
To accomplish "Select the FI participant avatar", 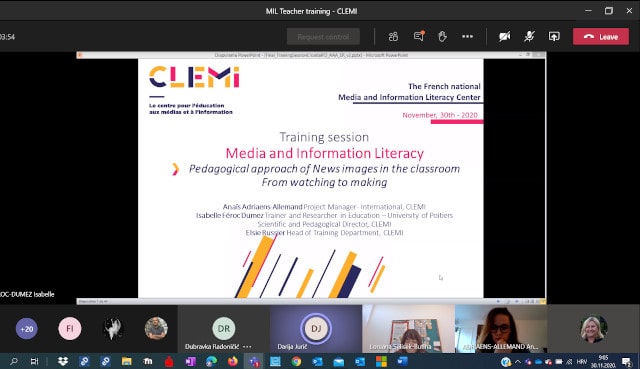I will click(x=70, y=329).
